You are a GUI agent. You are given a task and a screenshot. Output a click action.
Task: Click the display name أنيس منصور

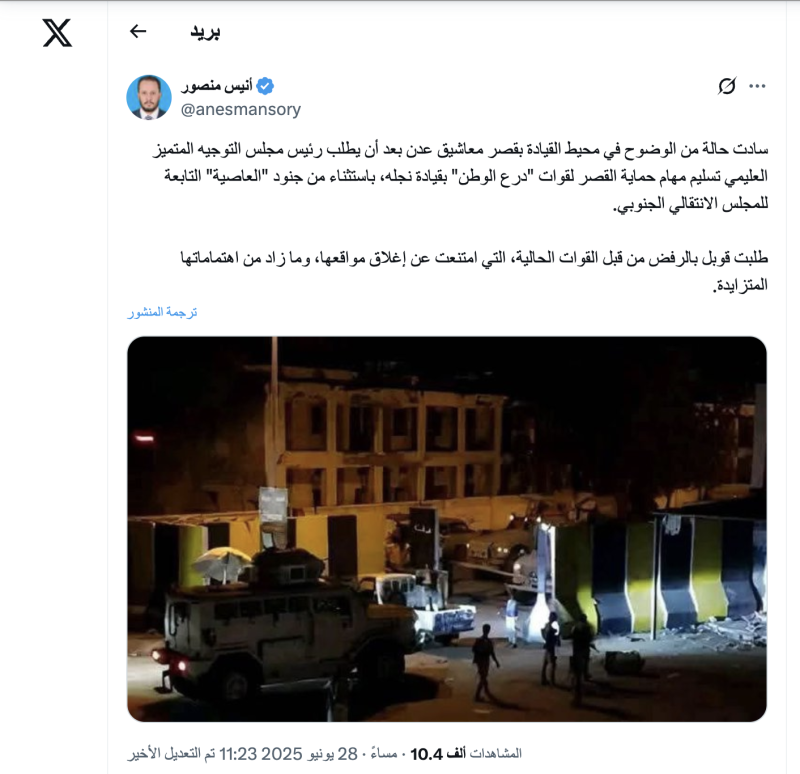217,86
